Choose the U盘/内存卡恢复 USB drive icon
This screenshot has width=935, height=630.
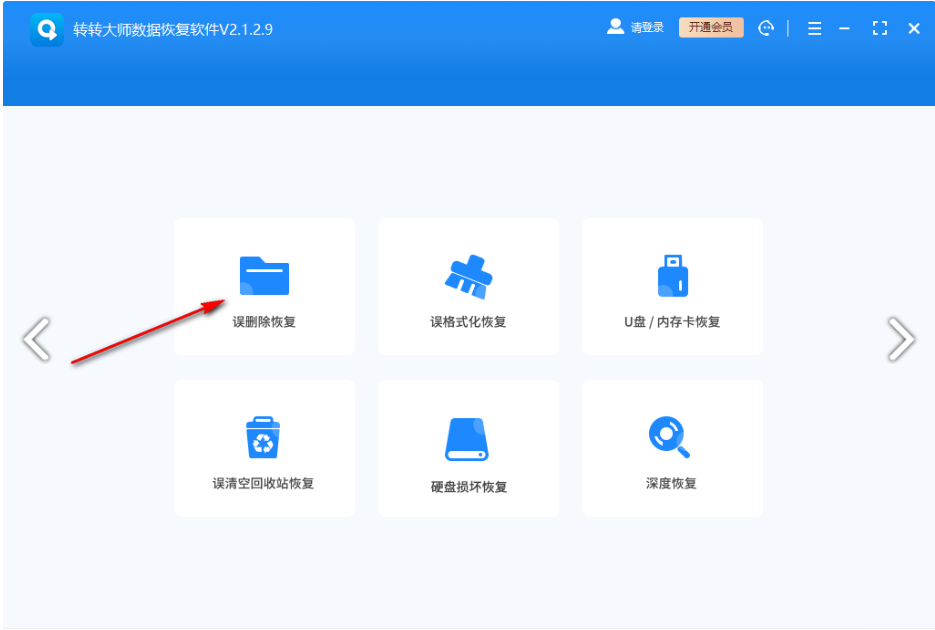tap(673, 275)
